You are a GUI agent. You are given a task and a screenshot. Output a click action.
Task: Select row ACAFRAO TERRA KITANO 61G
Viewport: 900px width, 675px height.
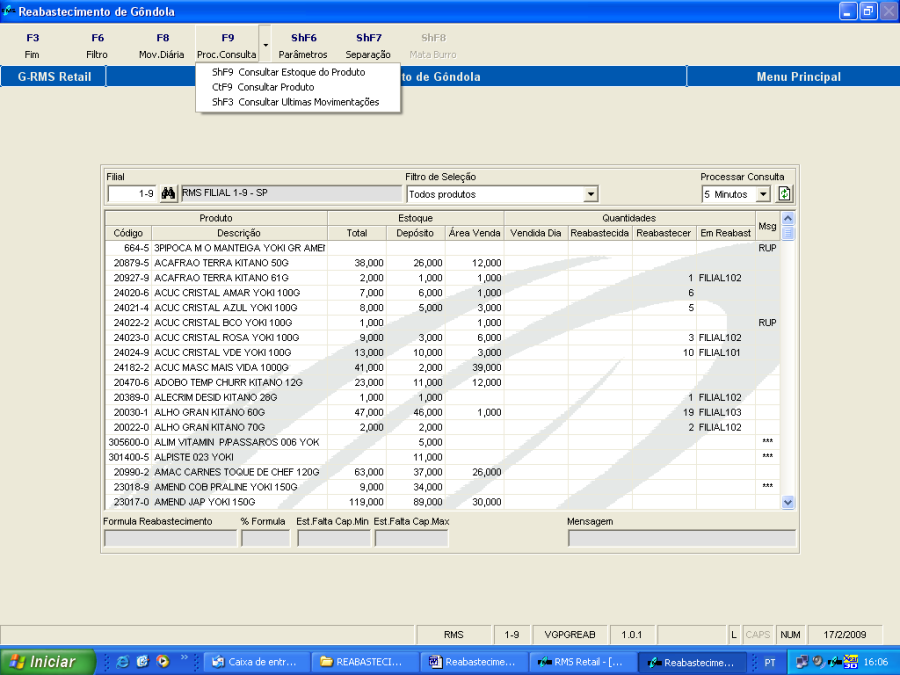click(x=442, y=278)
